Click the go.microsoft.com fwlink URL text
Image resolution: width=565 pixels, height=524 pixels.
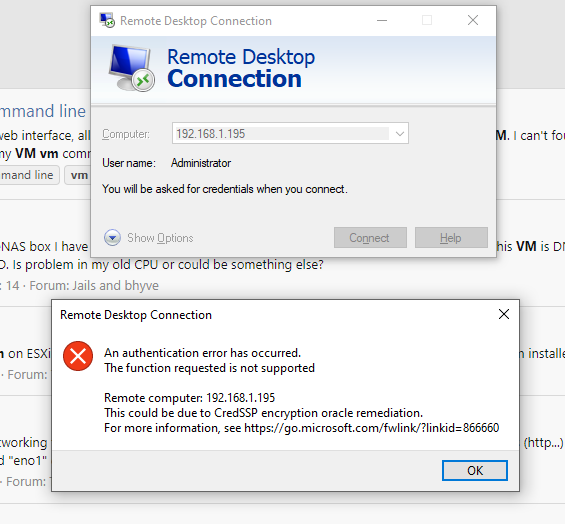(x=372, y=428)
